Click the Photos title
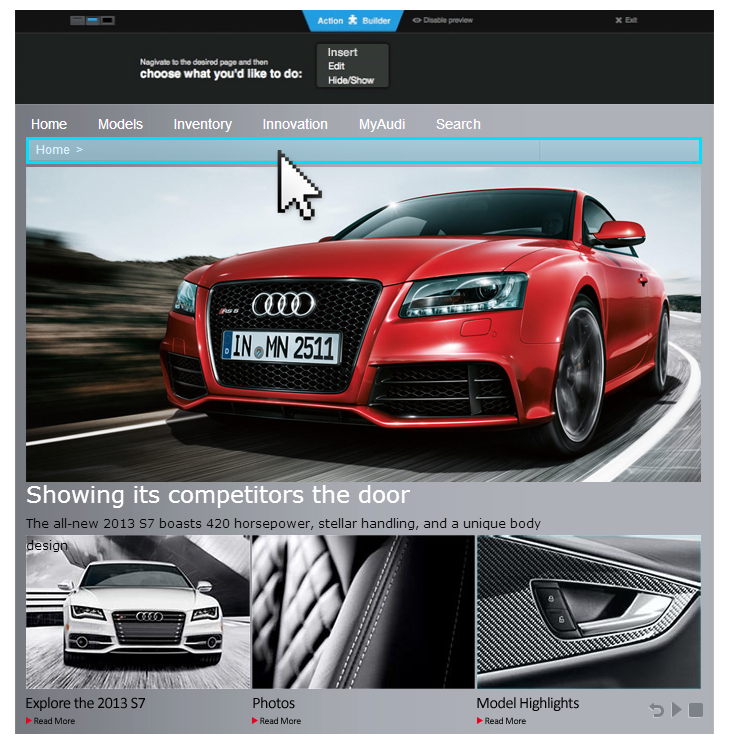Image resolution: width=733 pixels, height=739 pixels. tap(273, 703)
